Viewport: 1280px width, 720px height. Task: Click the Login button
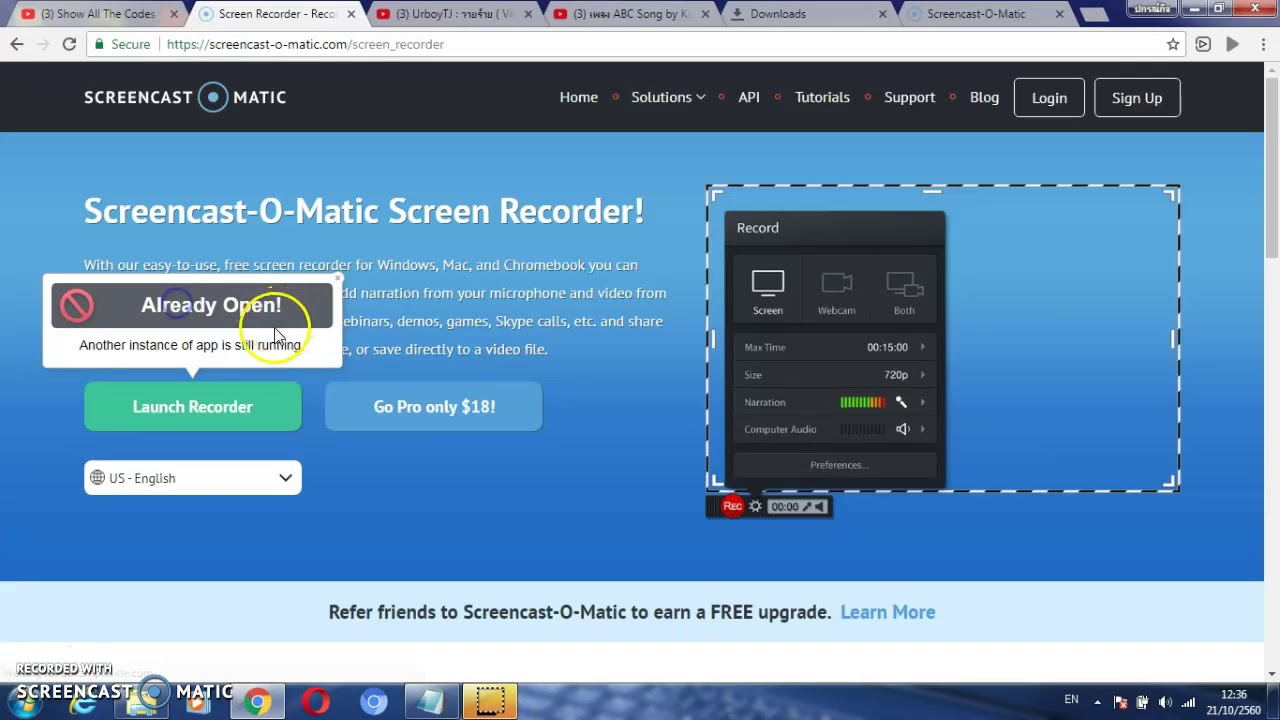pyautogui.click(x=1049, y=98)
